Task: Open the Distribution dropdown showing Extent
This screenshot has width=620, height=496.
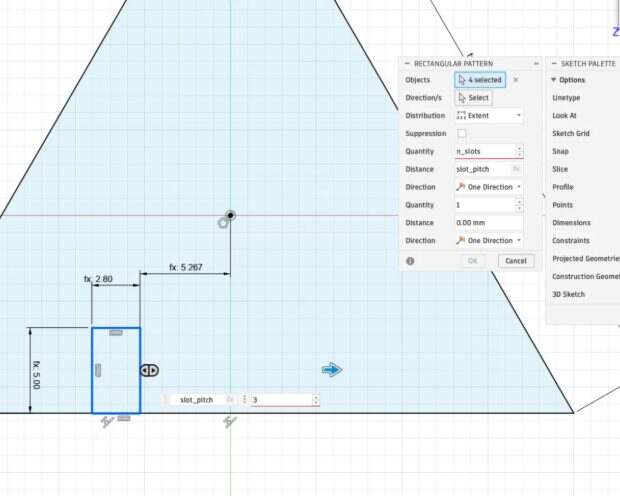Action: (x=489, y=115)
